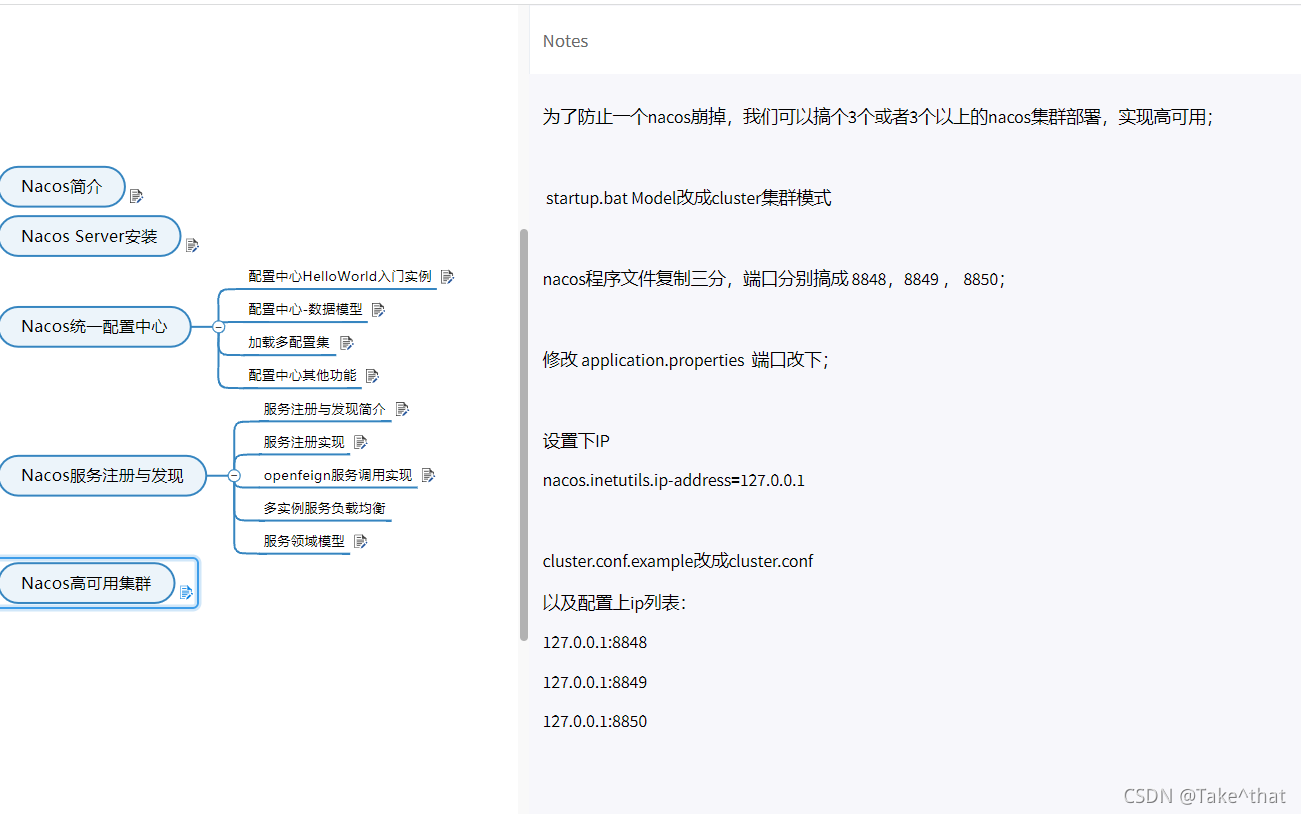Collapse the Nacos统一配置中心 branch
1301x814 pixels.
pos(219,327)
